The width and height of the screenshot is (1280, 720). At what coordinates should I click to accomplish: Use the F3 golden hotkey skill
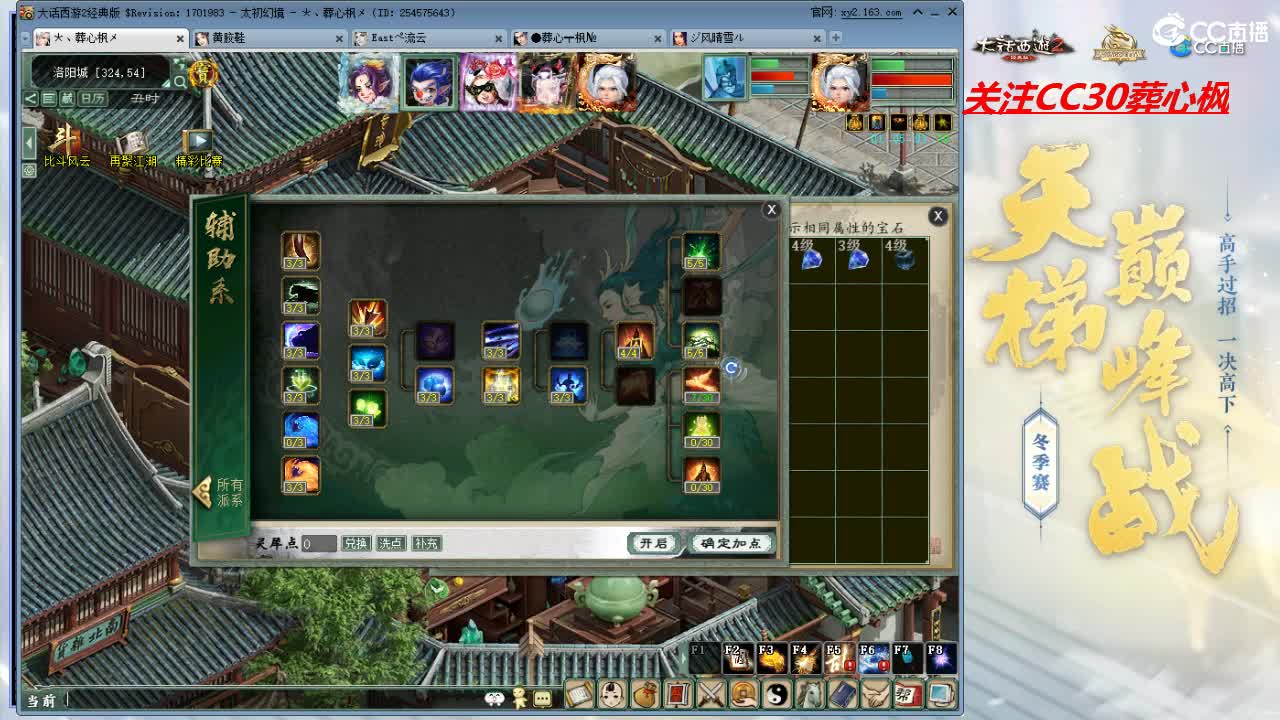772,657
